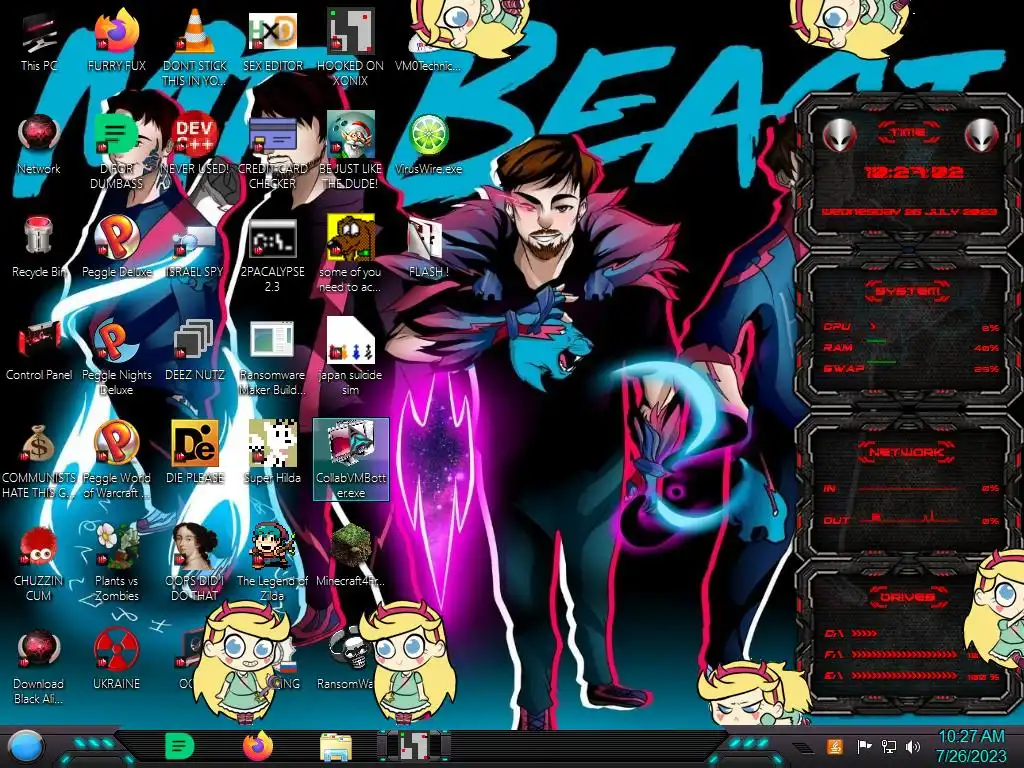Launch Firefox from the taskbar
1024x768 pixels.
point(258,746)
